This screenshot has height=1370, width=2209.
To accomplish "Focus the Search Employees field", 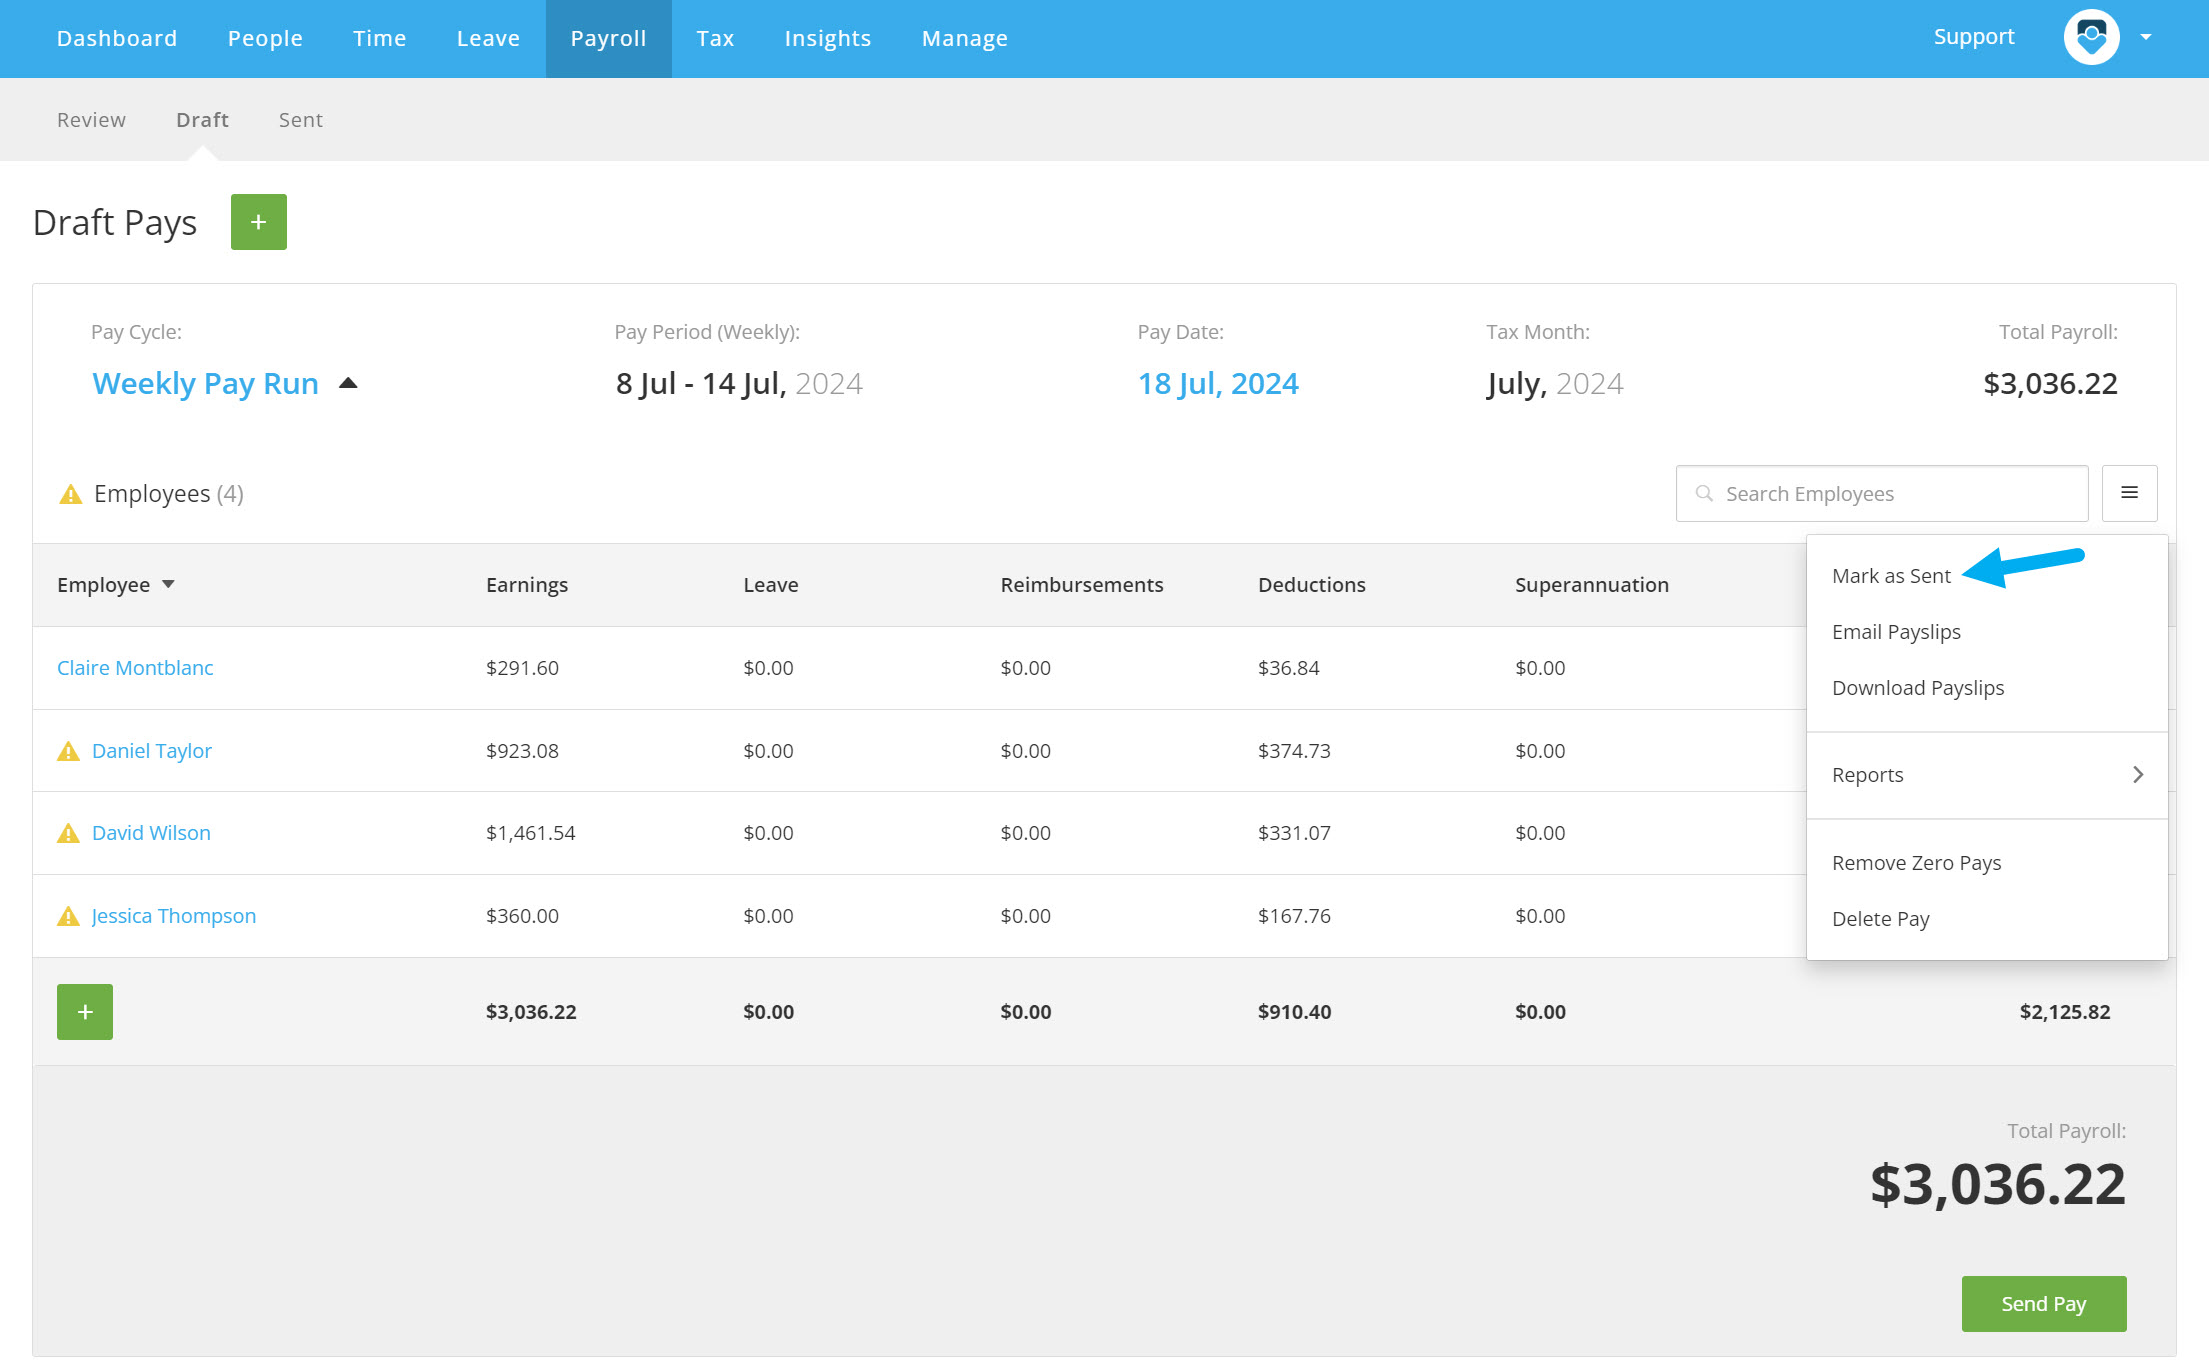I will 1882,493.
